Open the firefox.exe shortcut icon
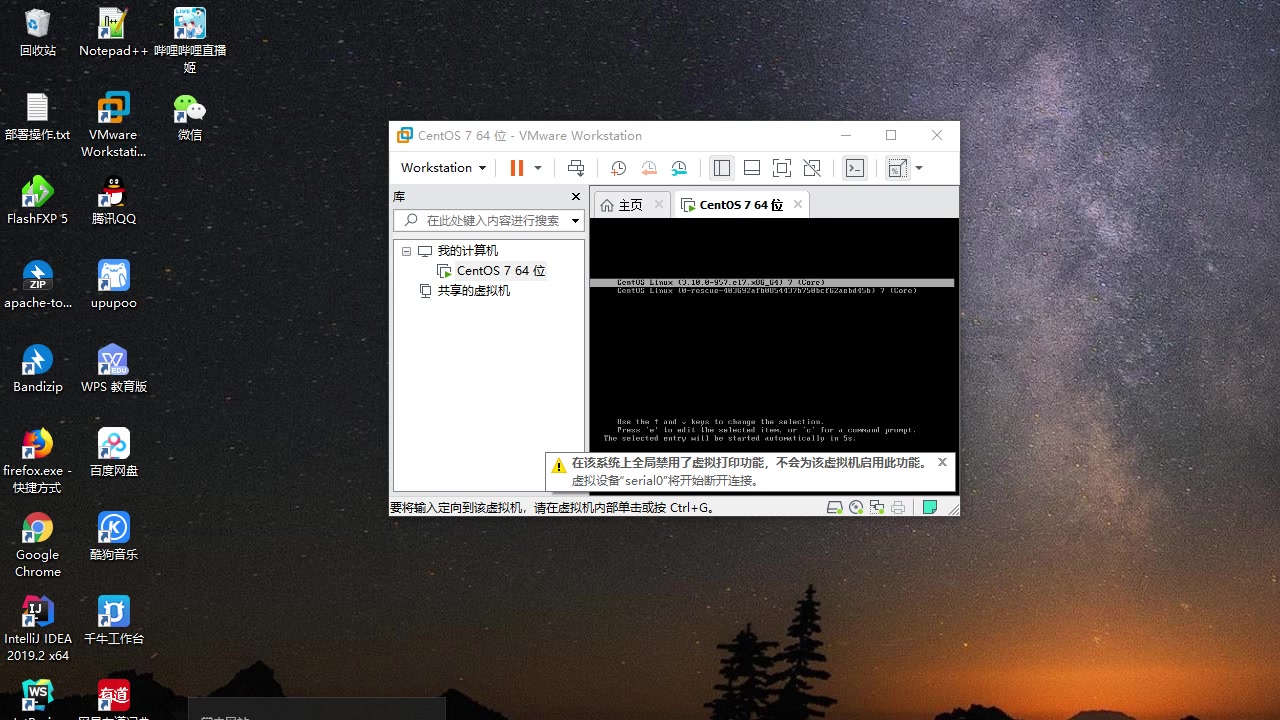 (38, 461)
